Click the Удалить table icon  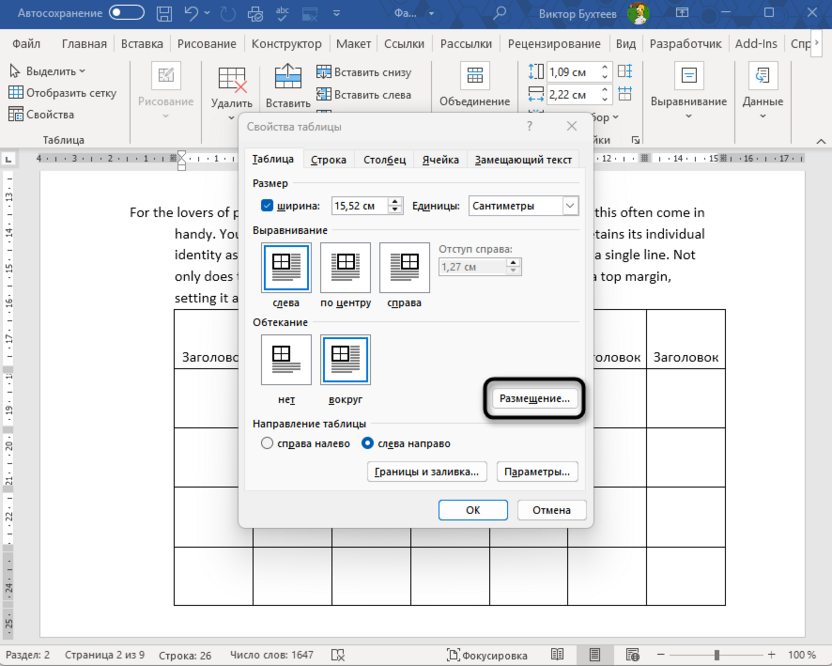[x=232, y=80]
